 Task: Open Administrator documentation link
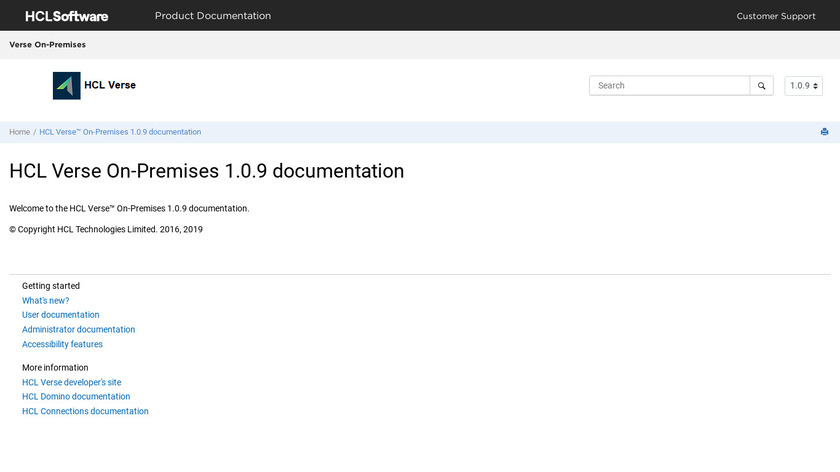79,330
